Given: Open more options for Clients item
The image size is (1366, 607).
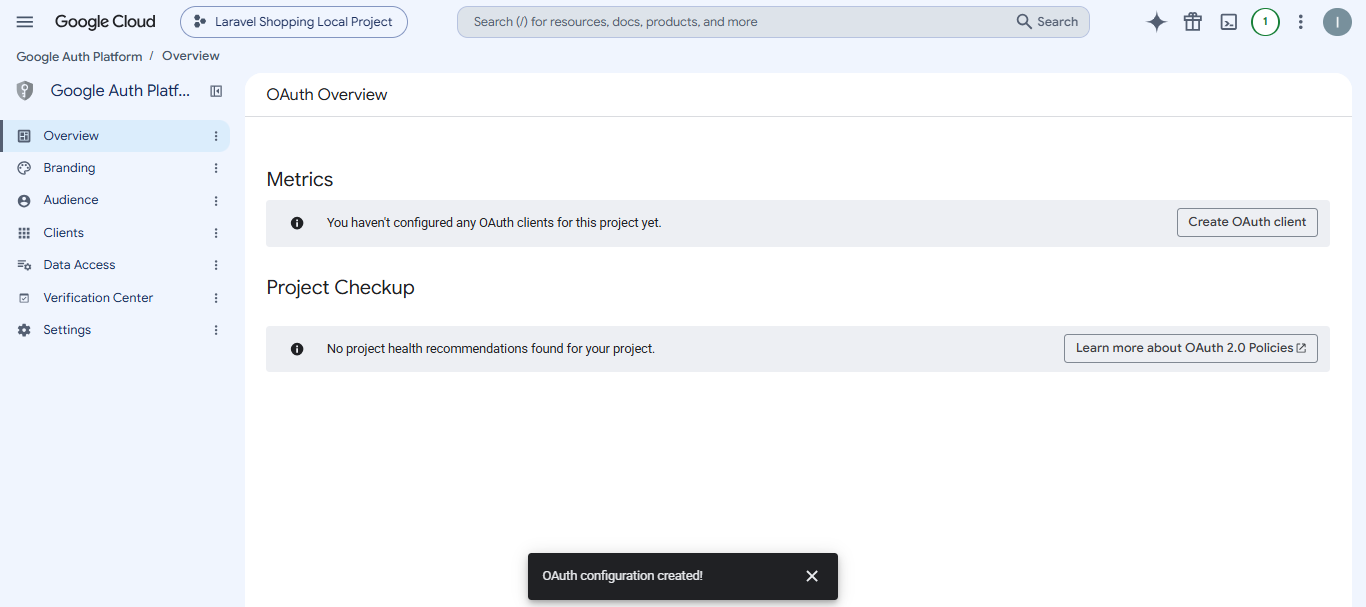Looking at the screenshot, I should point(216,233).
